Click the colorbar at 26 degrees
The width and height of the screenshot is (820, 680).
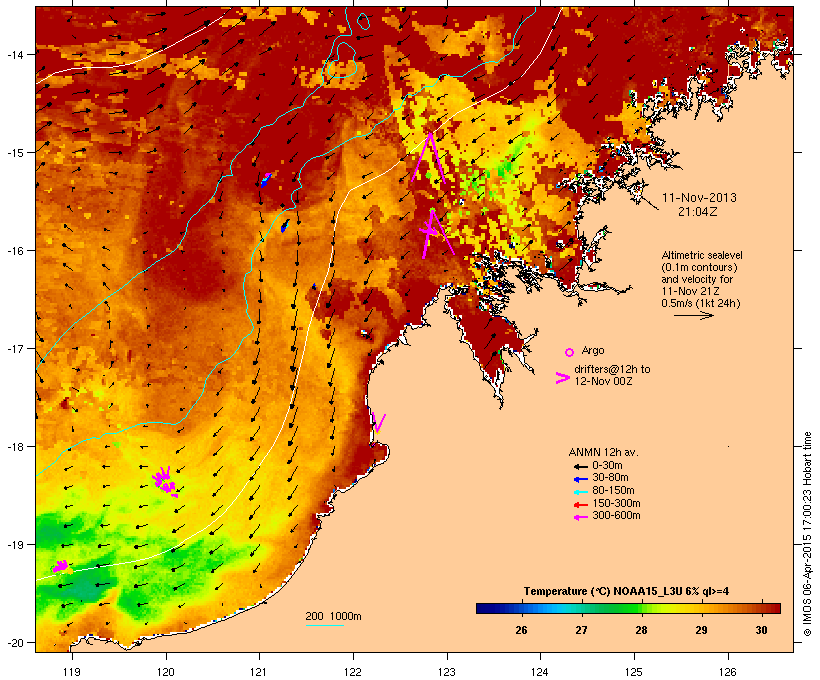pos(521,608)
